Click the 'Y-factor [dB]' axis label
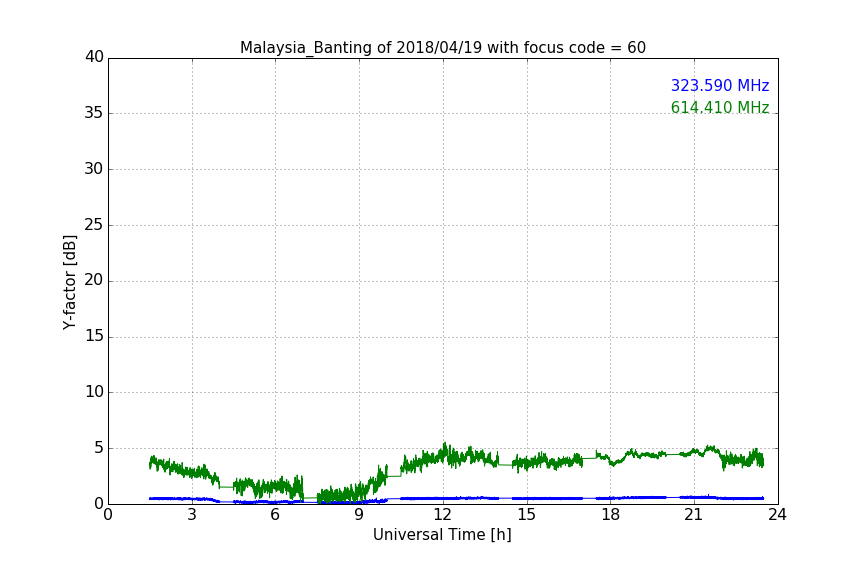864x576 pixels. point(70,282)
